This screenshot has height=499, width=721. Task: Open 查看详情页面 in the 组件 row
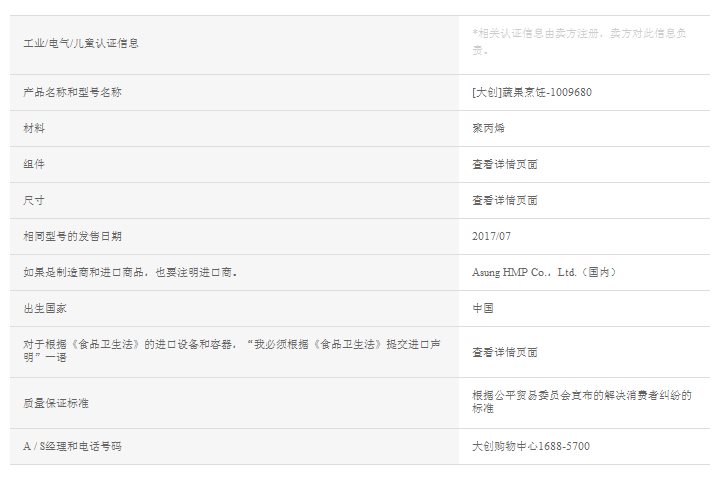click(505, 165)
